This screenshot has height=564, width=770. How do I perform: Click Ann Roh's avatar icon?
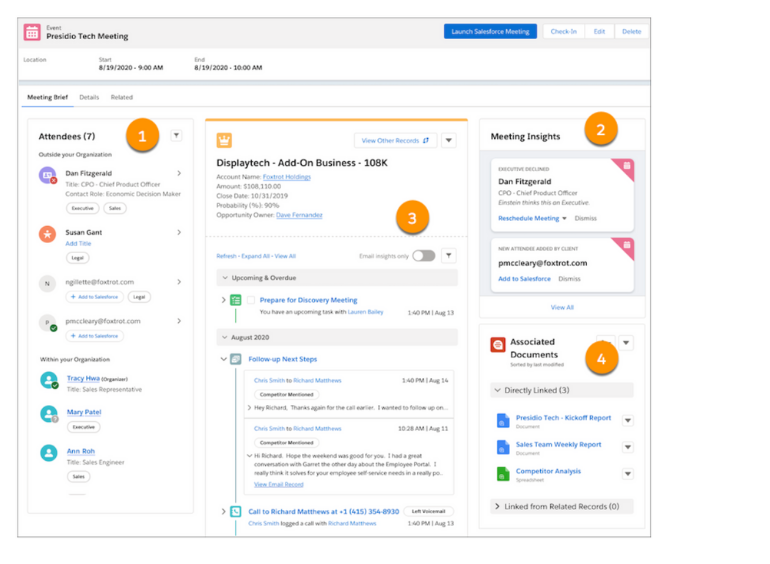(49, 452)
